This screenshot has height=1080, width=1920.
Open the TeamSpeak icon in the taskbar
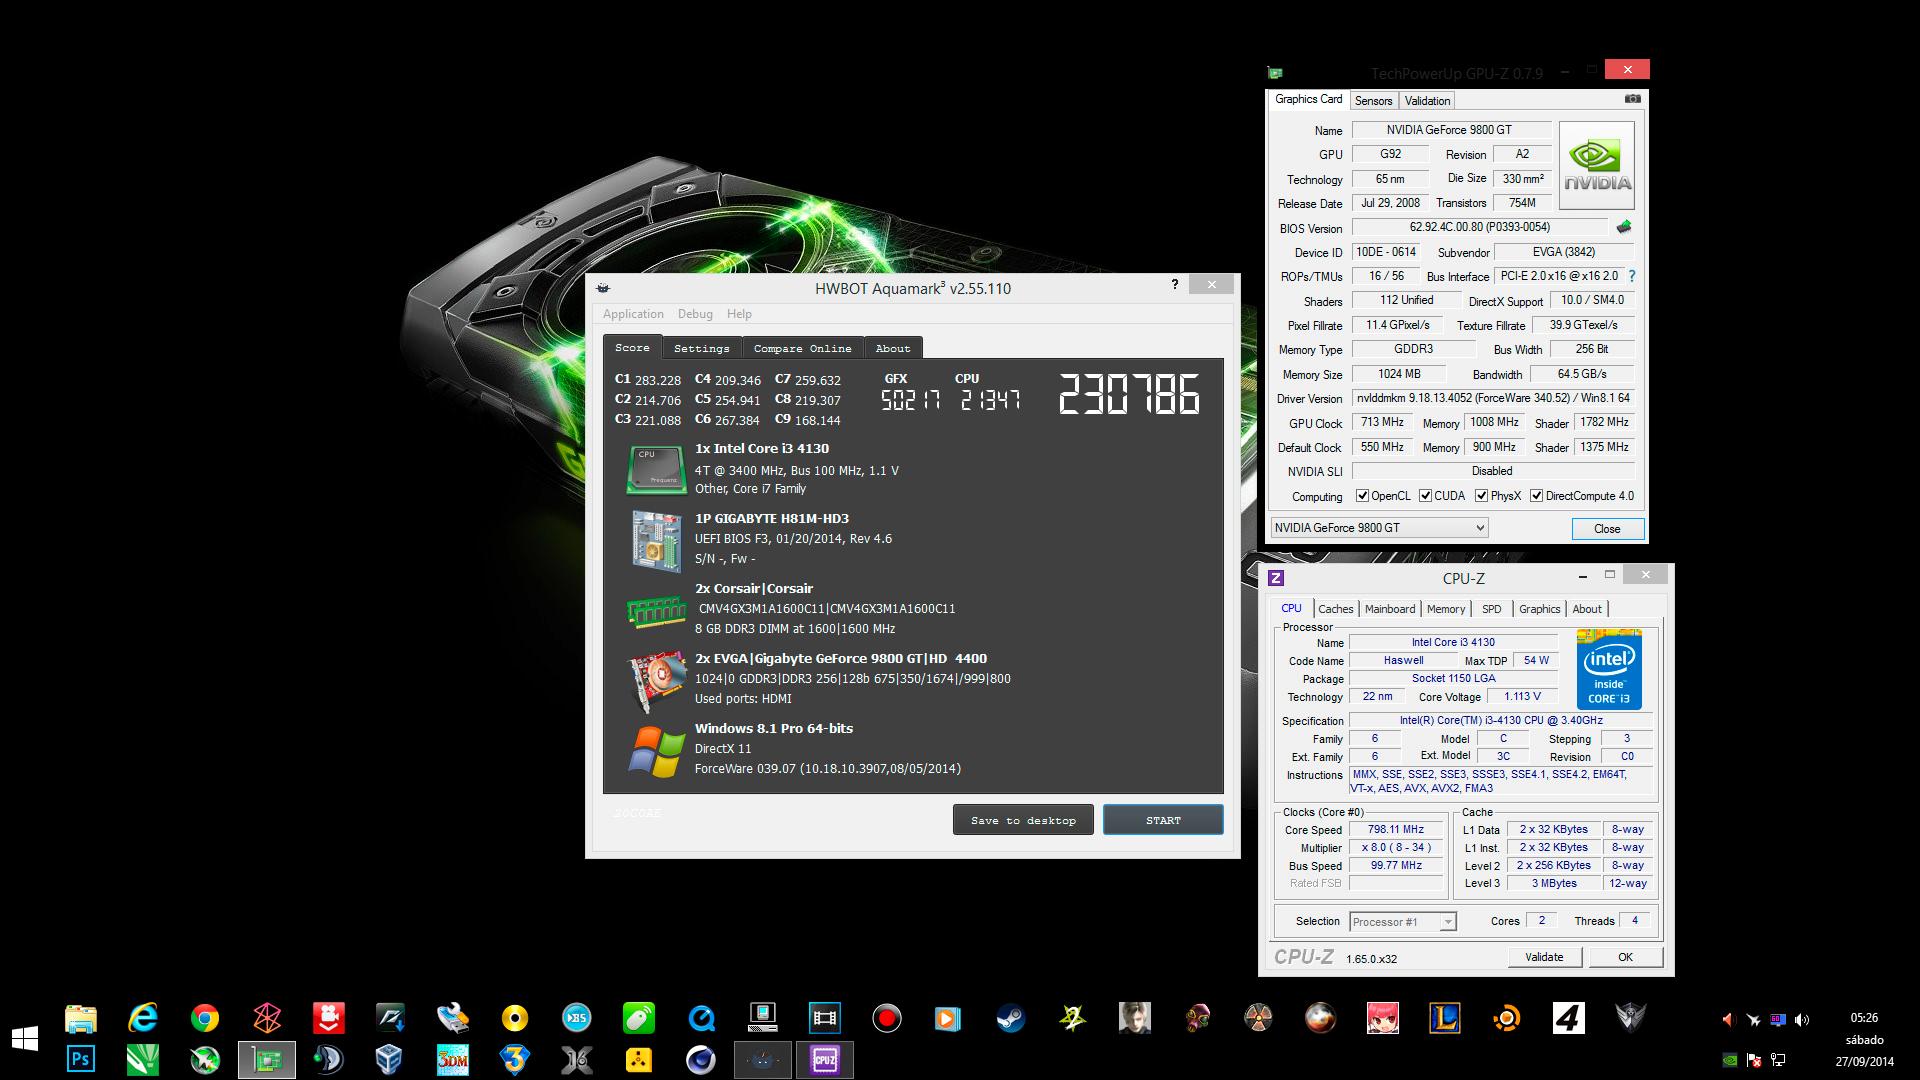[x=328, y=1059]
